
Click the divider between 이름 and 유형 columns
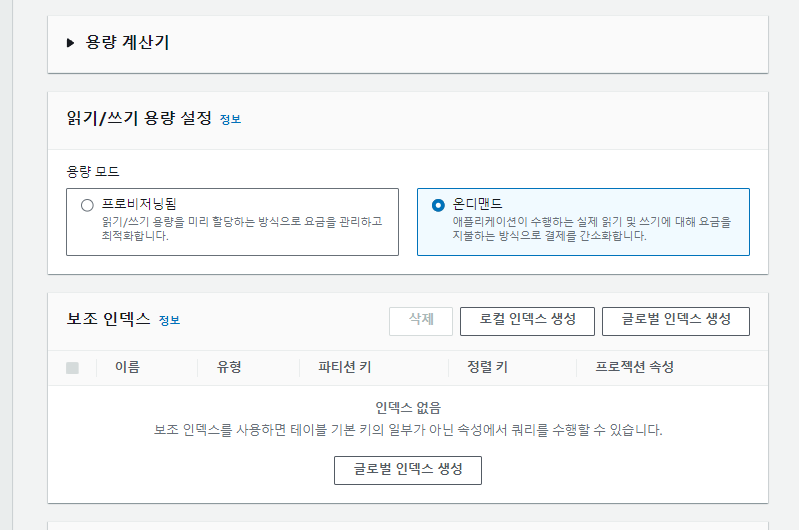[198, 368]
